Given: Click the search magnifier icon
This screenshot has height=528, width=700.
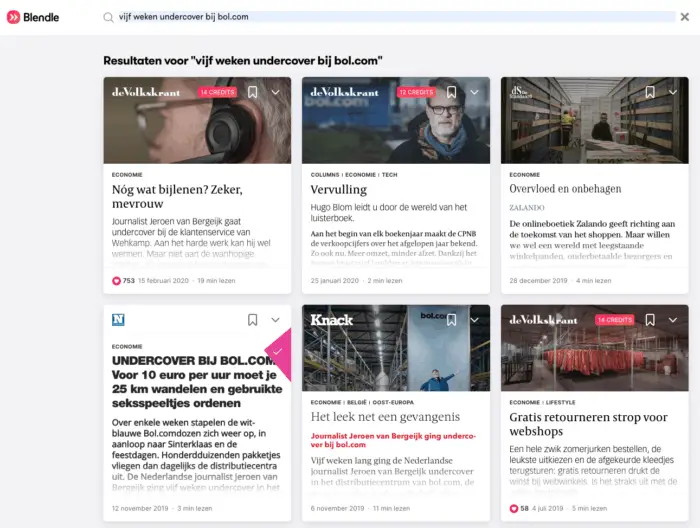Looking at the screenshot, I should [x=108, y=17].
